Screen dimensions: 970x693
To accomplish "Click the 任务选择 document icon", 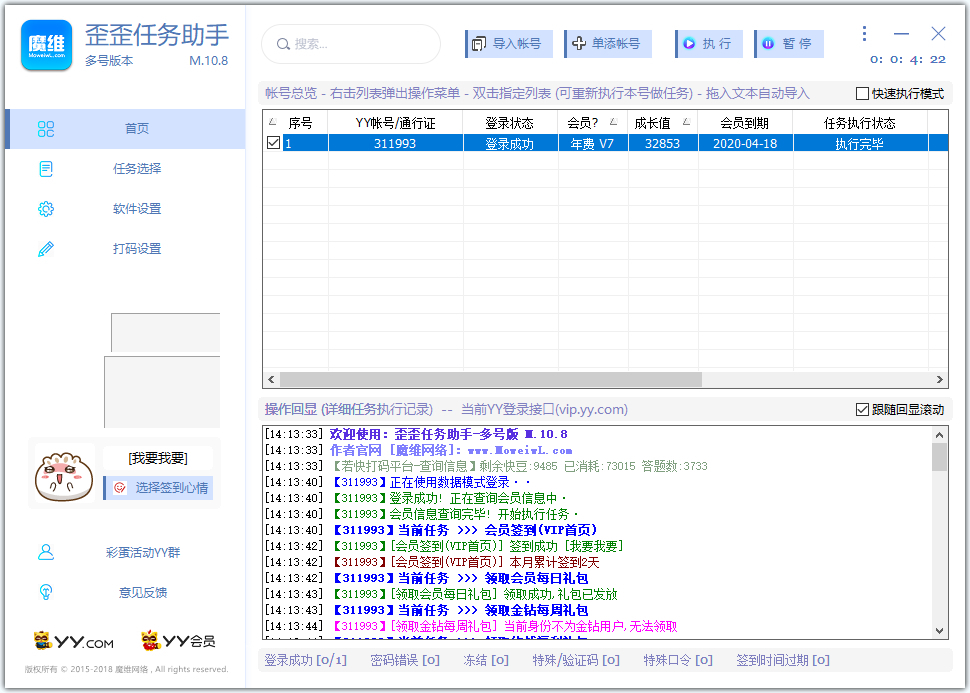I will point(46,168).
